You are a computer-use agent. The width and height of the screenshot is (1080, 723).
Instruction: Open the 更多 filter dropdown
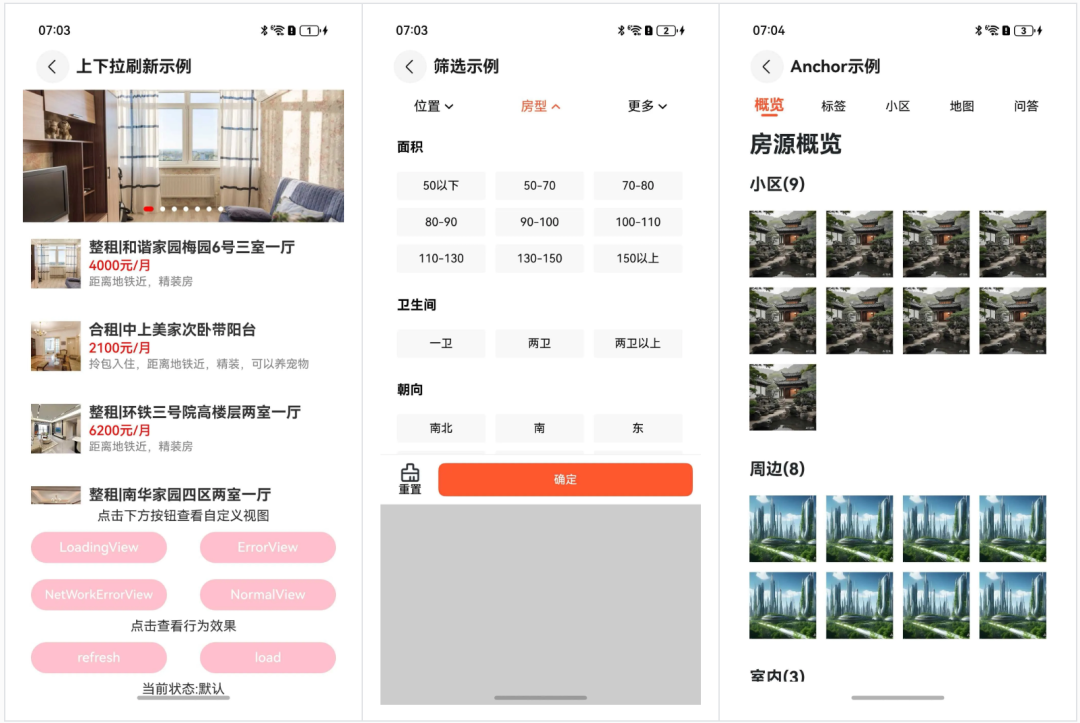coord(647,106)
